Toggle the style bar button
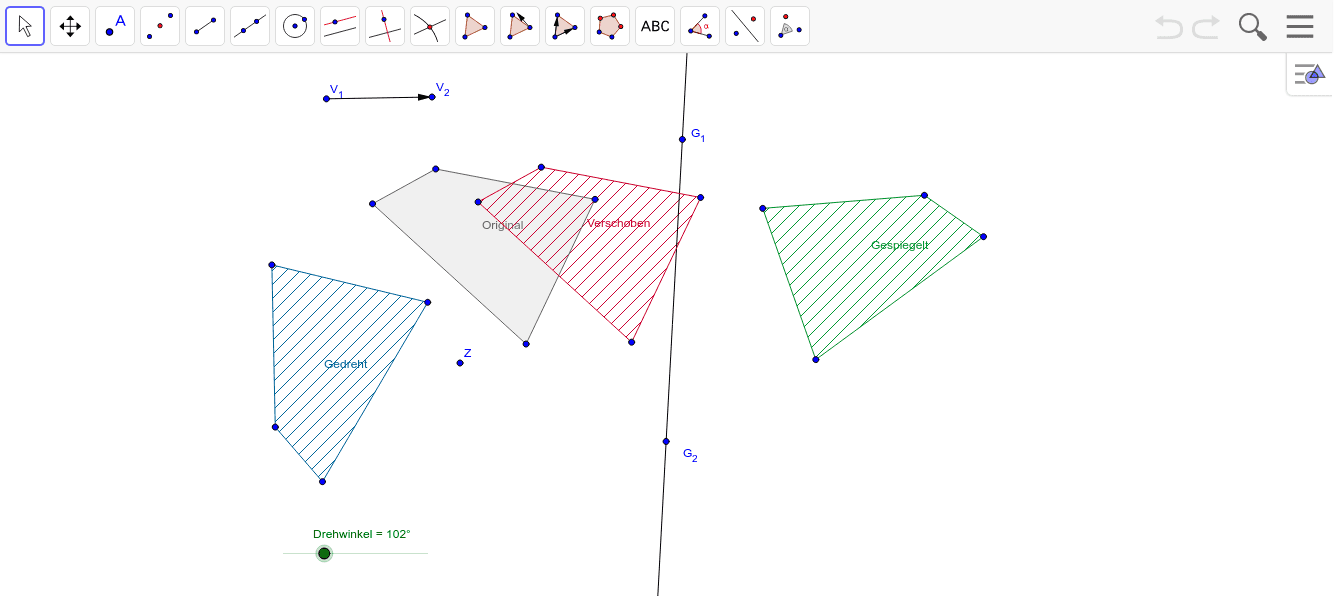Viewport: 1334px width, 598px height. click(1309, 74)
